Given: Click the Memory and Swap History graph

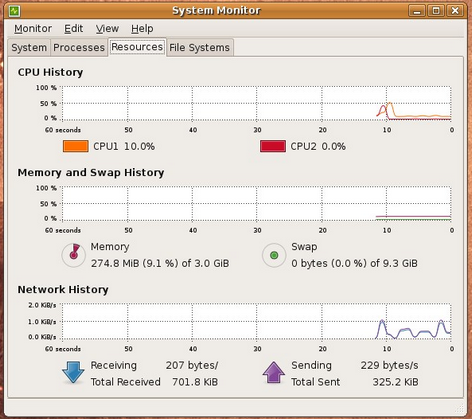Looking at the screenshot, I should click(257, 204).
